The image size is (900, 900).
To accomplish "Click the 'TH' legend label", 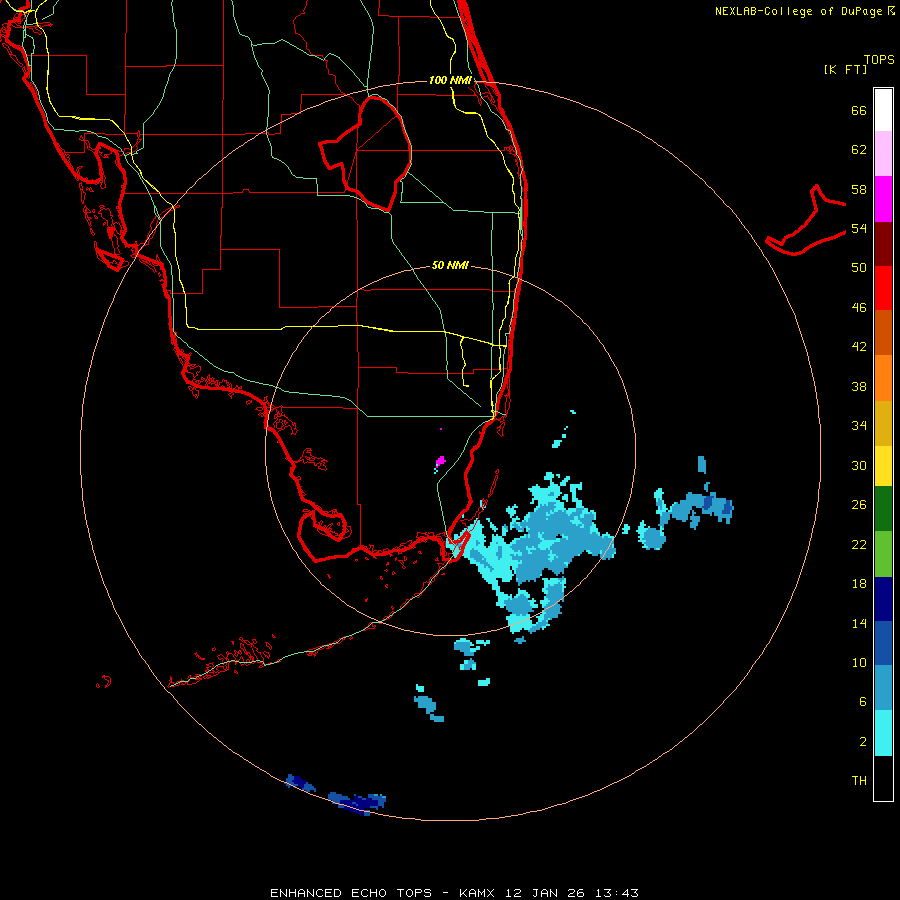I will [x=859, y=781].
